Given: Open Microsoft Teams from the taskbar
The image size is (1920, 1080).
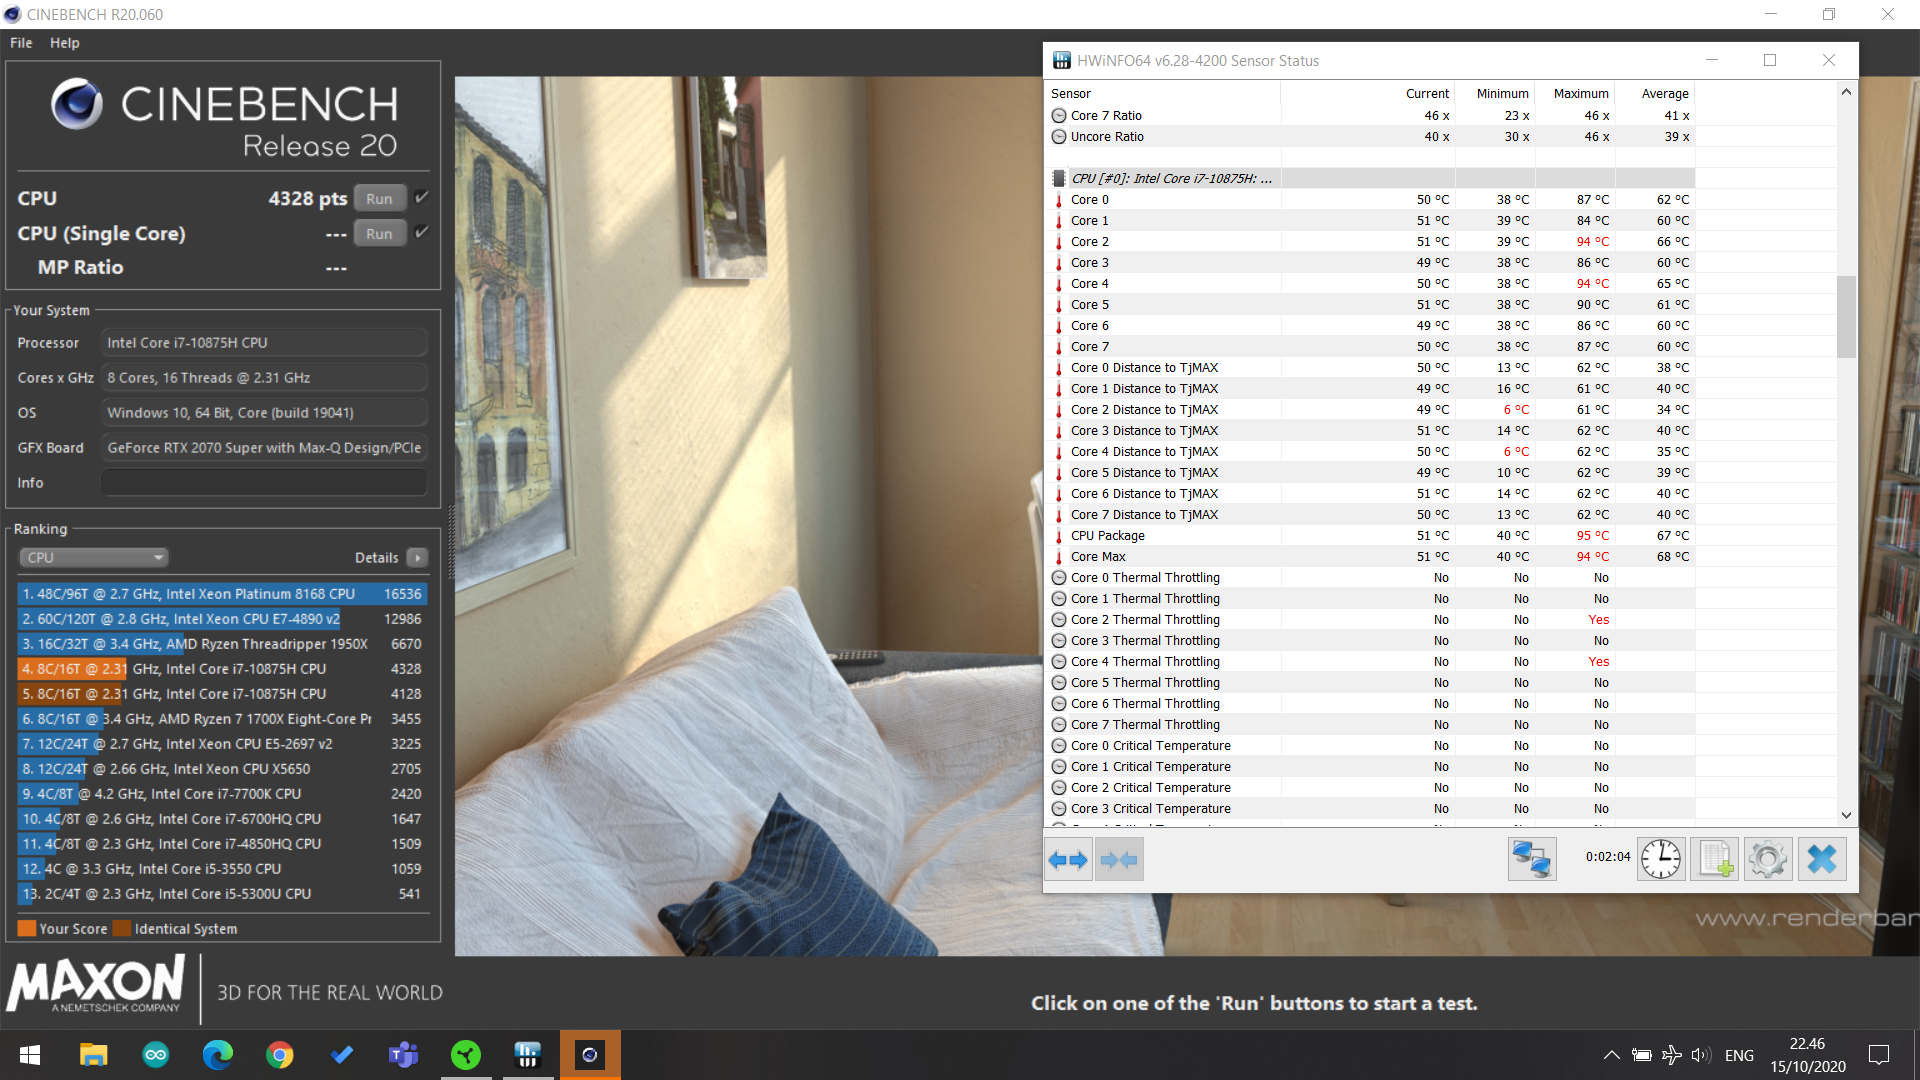Looking at the screenshot, I should 404,1055.
